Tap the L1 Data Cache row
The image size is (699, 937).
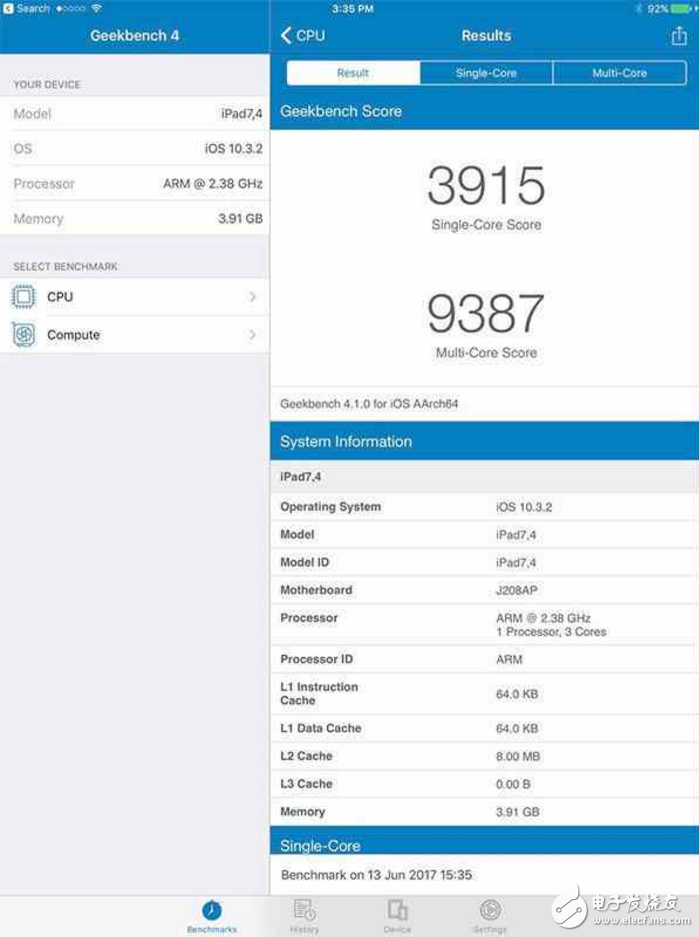click(485, 728)
